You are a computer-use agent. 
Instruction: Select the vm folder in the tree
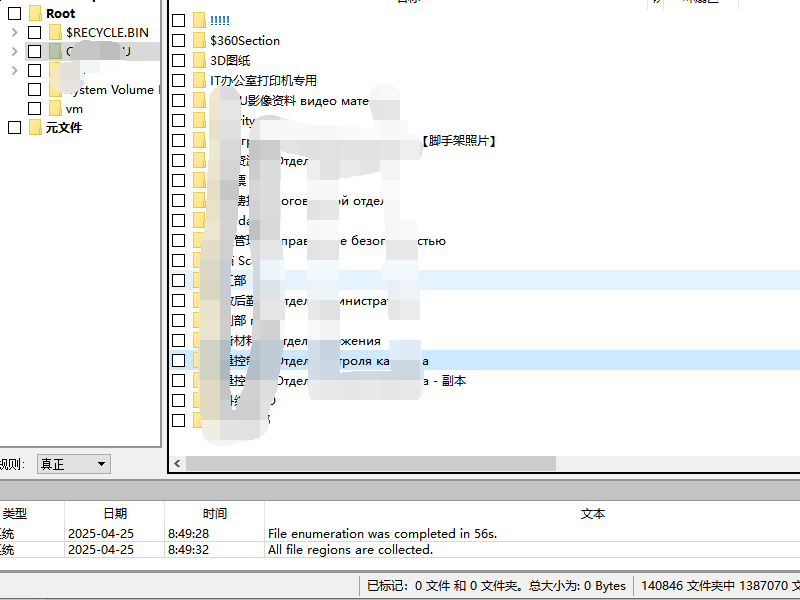click(74, 109)
